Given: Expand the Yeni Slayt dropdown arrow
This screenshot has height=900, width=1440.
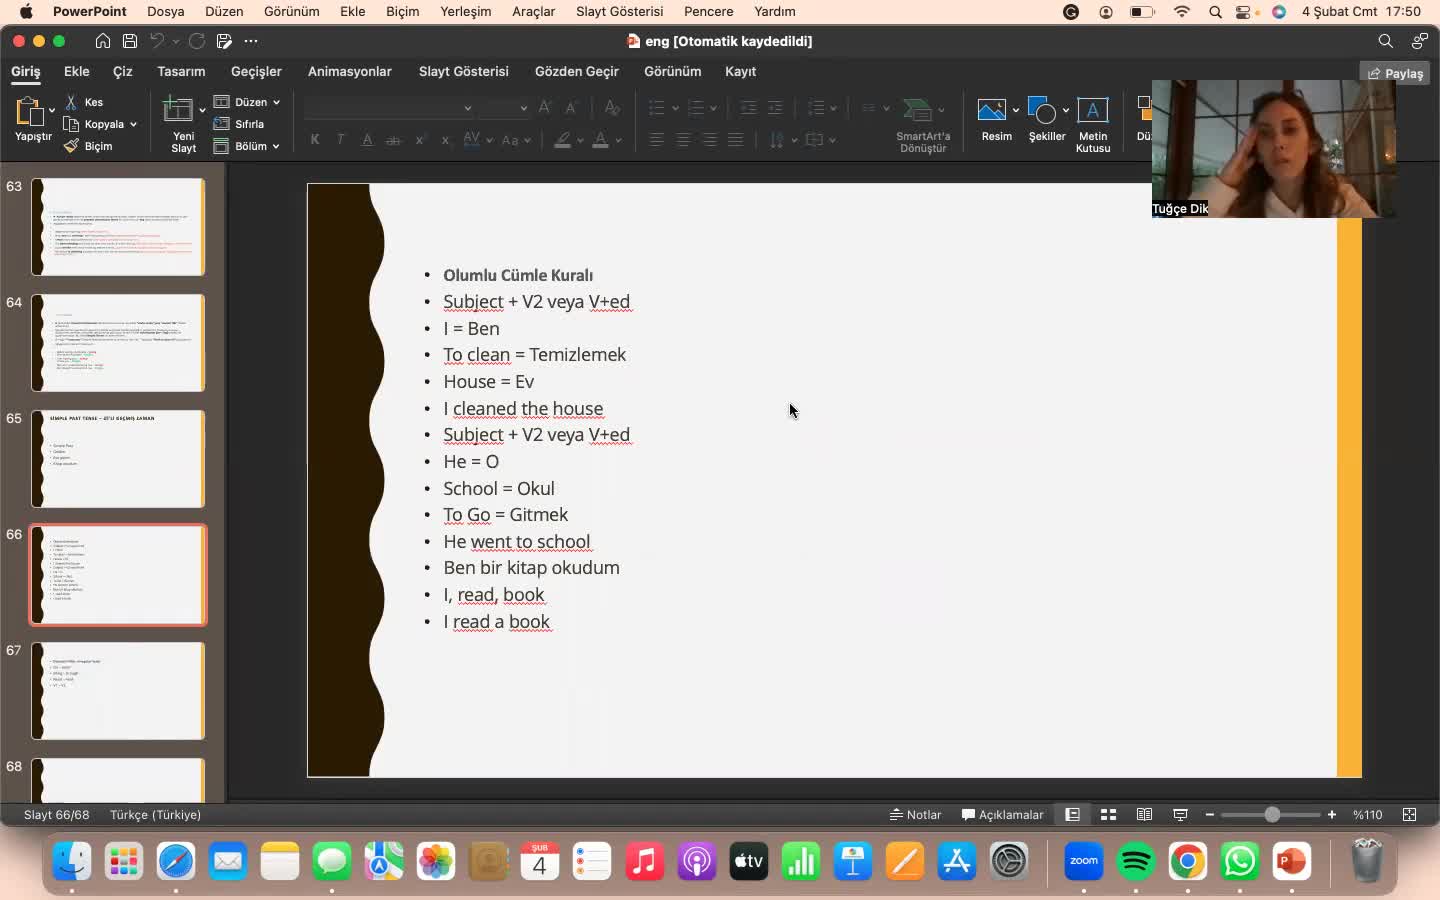Looking at the screenshot, I should [x=202, y=110].
